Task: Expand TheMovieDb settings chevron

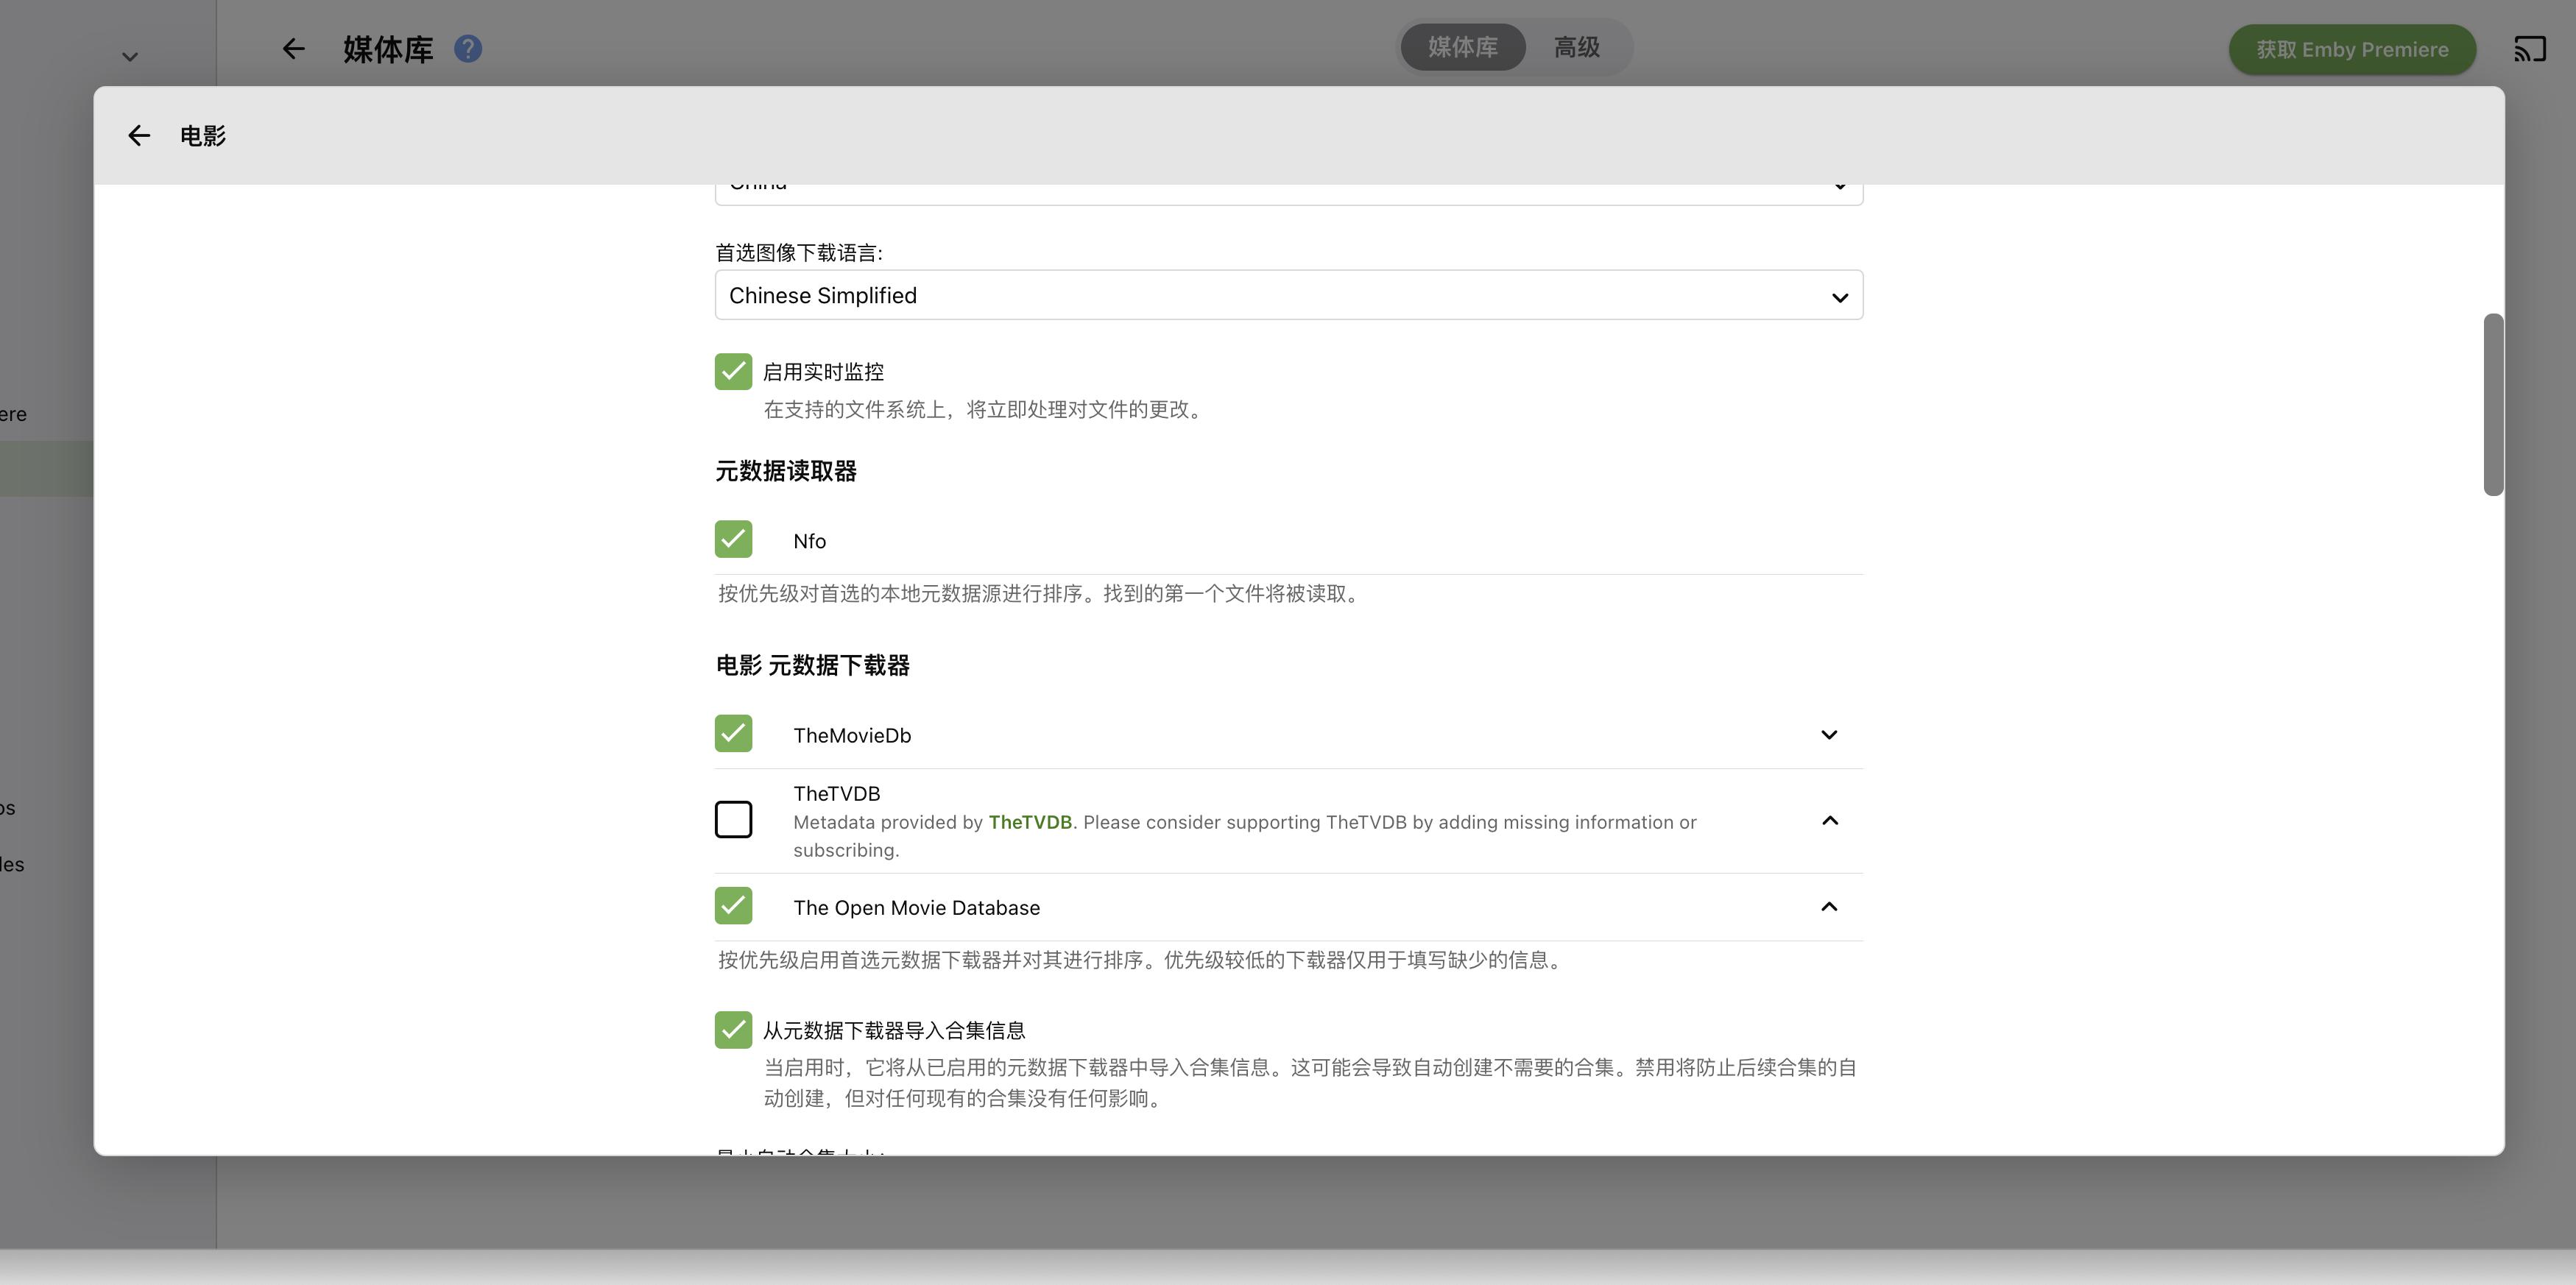Action: (x=1829, y=734)
